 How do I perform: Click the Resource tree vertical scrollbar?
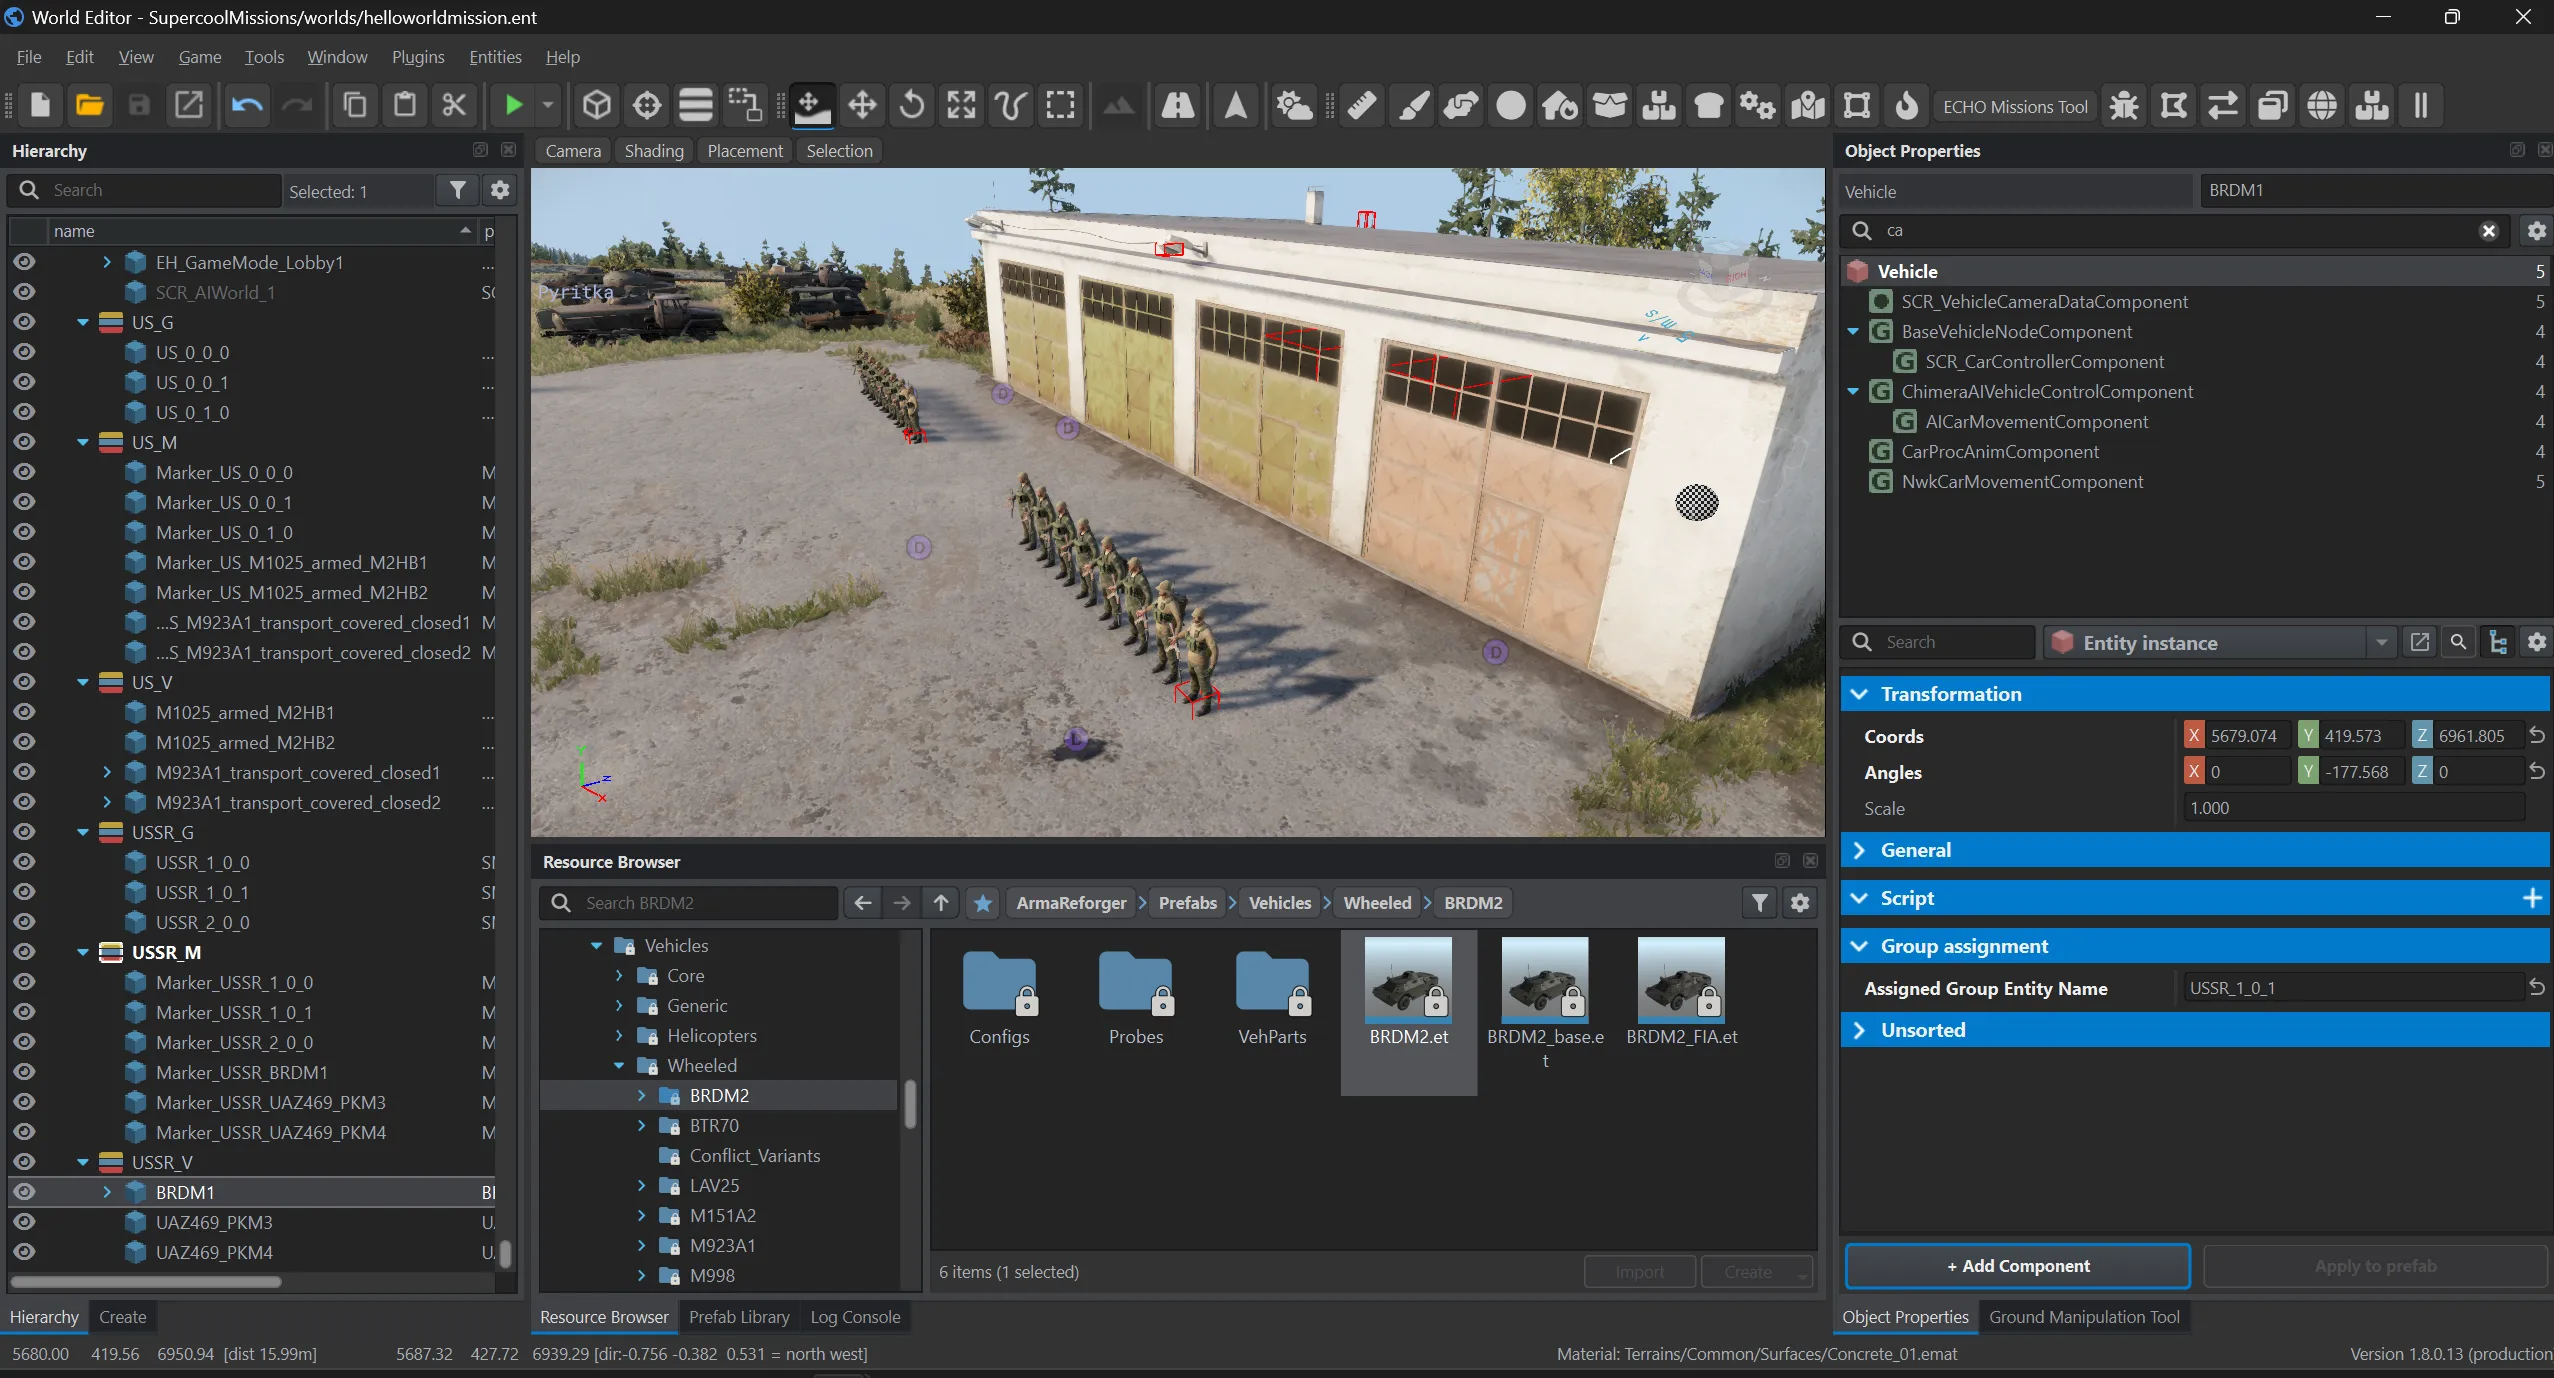(910, 1104)
